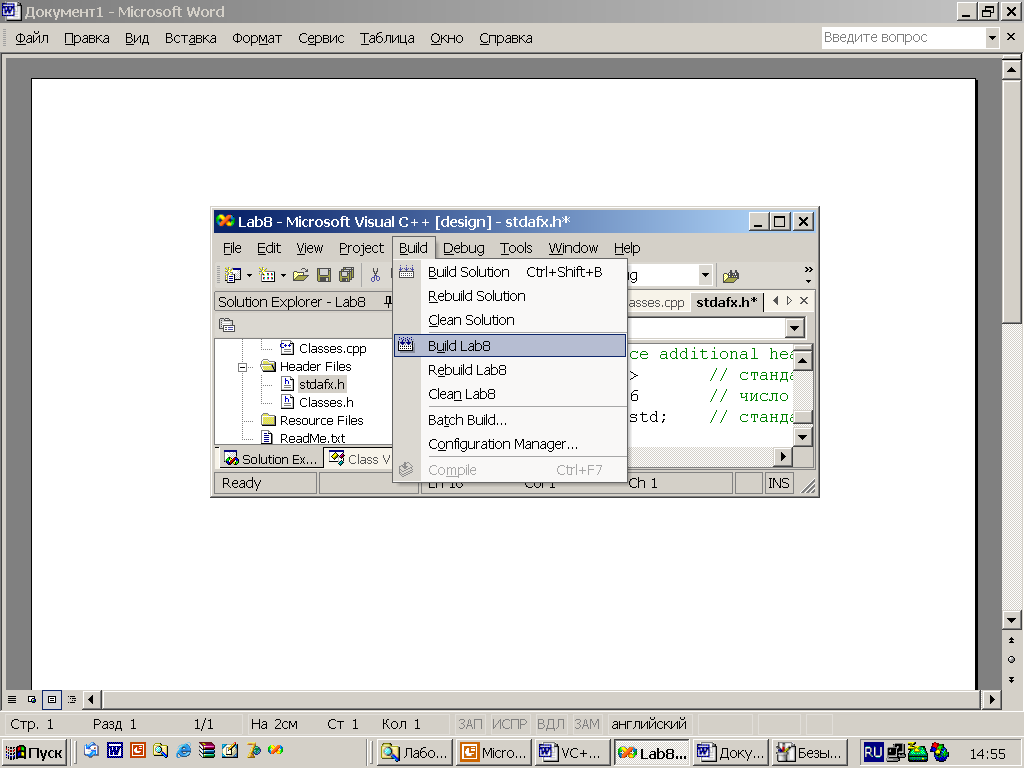Screen dimensions: 1024x768
Task: Click the RU language indicator in tray
Action: click(x=873, y=753)
